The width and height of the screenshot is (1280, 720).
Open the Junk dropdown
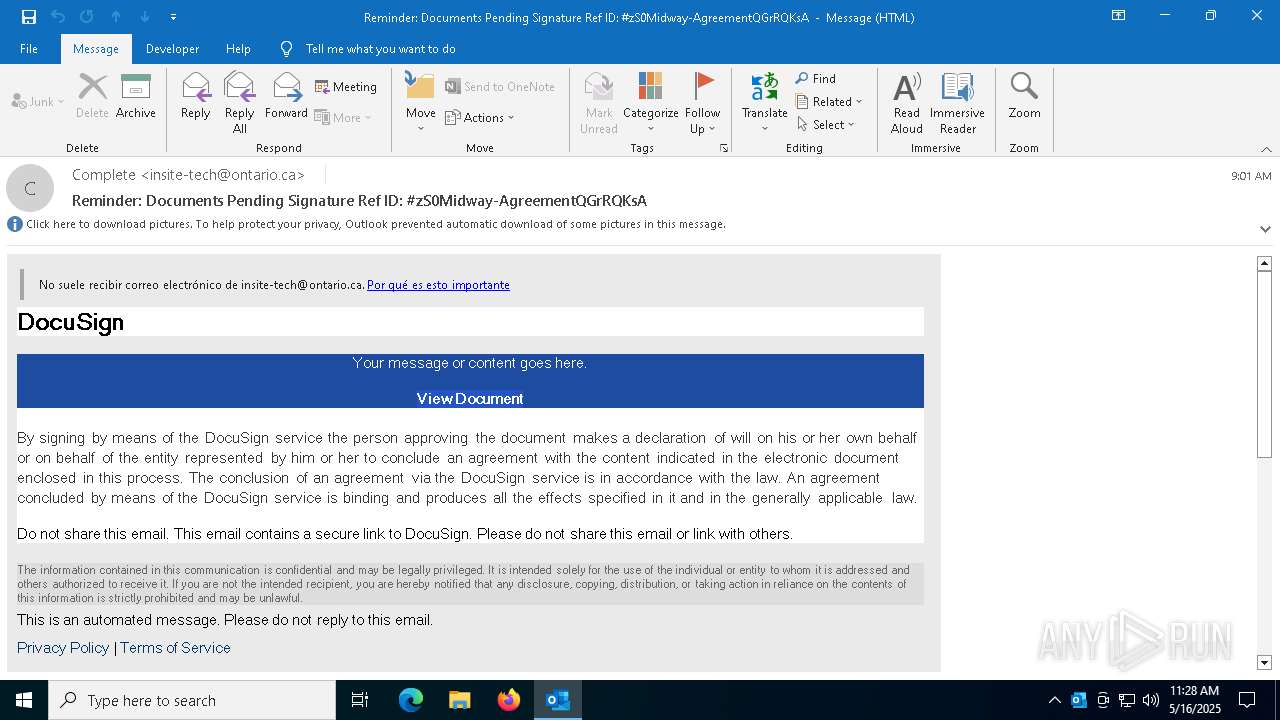click(38, 102)
